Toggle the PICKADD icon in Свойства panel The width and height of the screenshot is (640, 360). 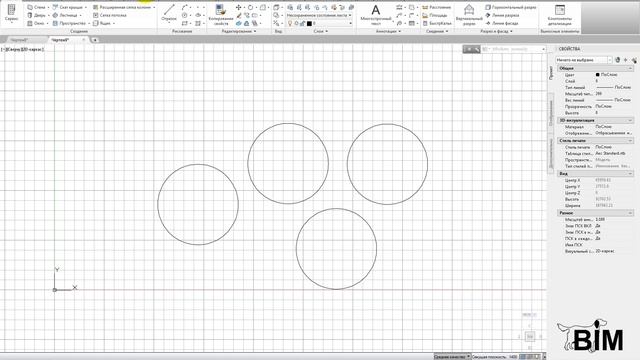tap(618, 60)
